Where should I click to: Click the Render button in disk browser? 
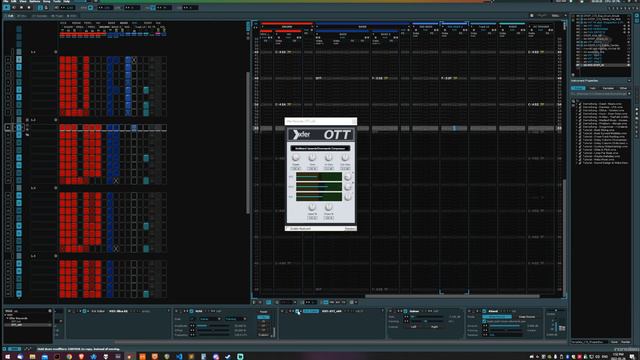[626, 342]
